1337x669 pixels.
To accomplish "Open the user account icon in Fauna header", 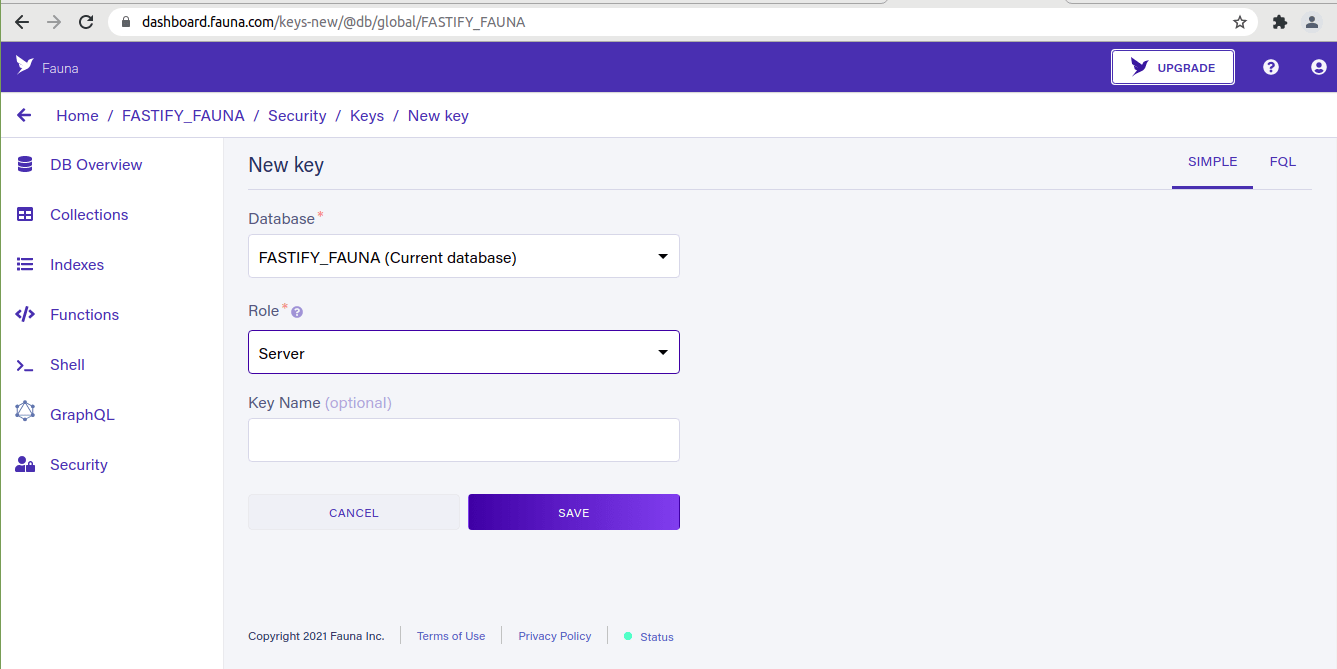I will click(1319, 67).
